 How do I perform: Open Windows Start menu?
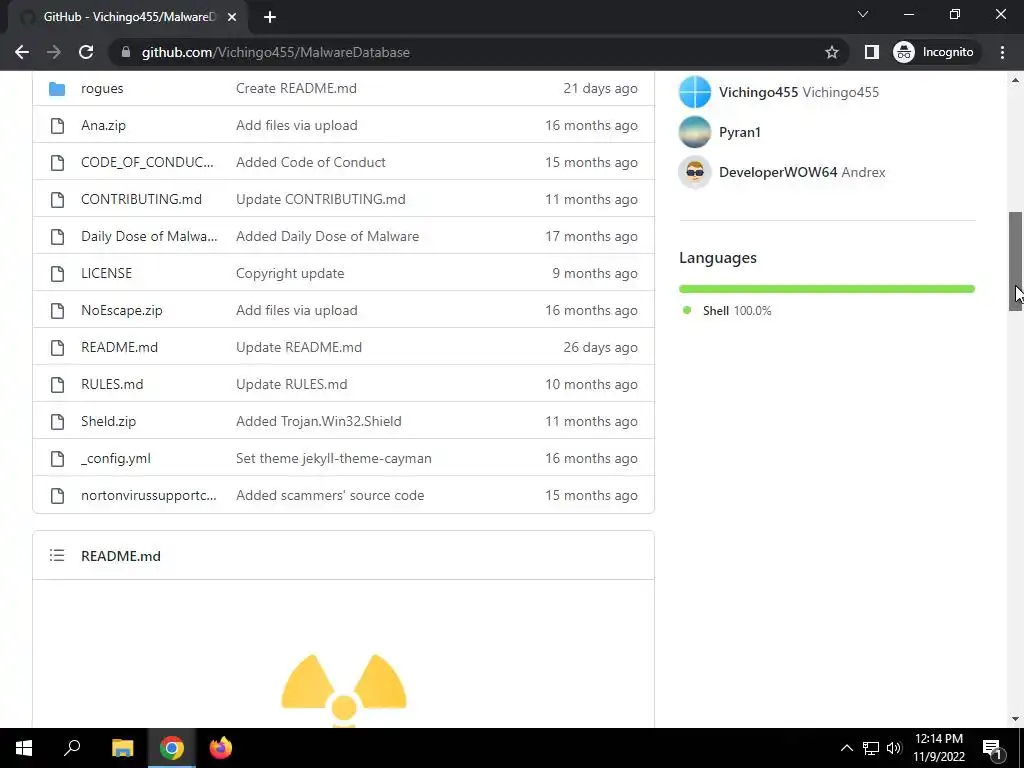(x=24, y=748)
